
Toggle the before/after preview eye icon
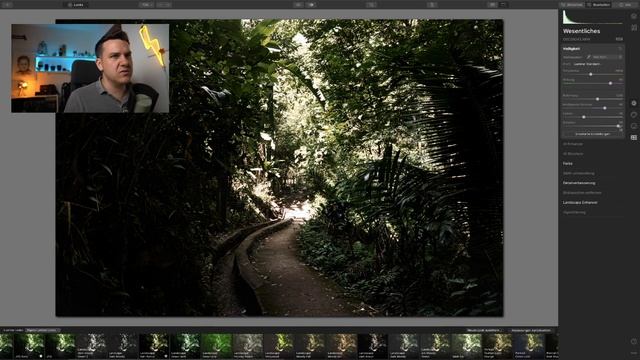(x=299, y=4)
